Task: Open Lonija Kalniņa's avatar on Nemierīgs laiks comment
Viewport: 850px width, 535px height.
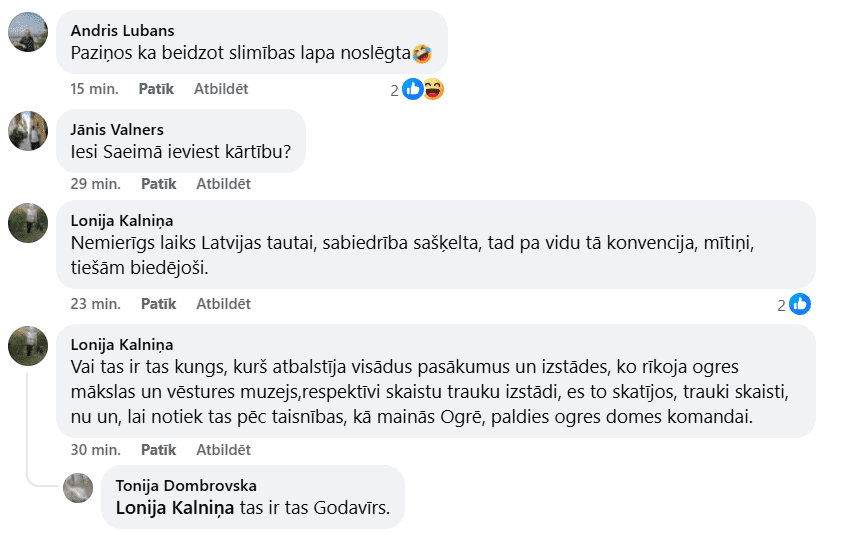Action: [x=27, y=222]
